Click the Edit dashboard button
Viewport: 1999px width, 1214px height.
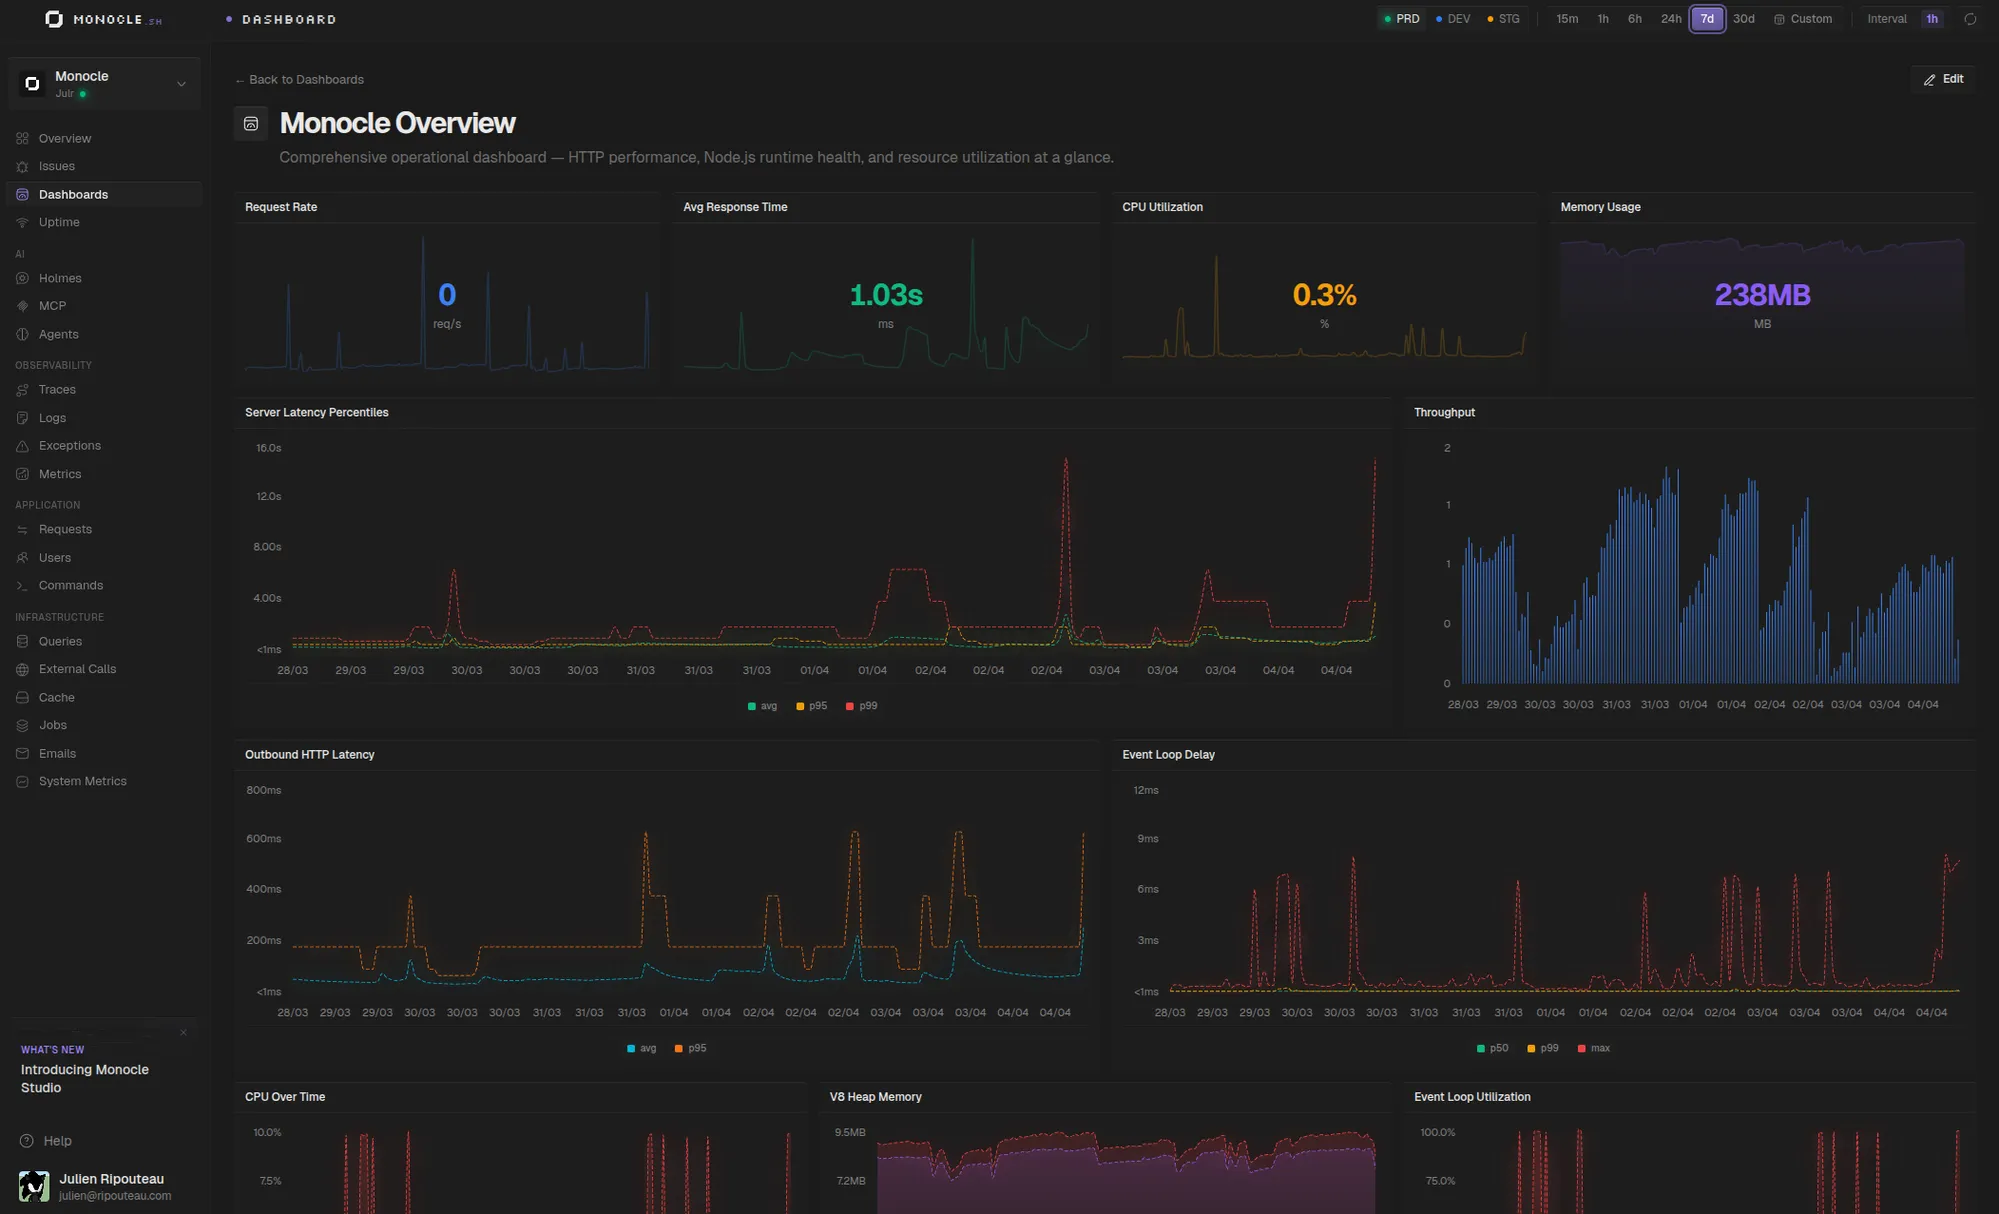pyautogui.click(x=1942, y=78)
